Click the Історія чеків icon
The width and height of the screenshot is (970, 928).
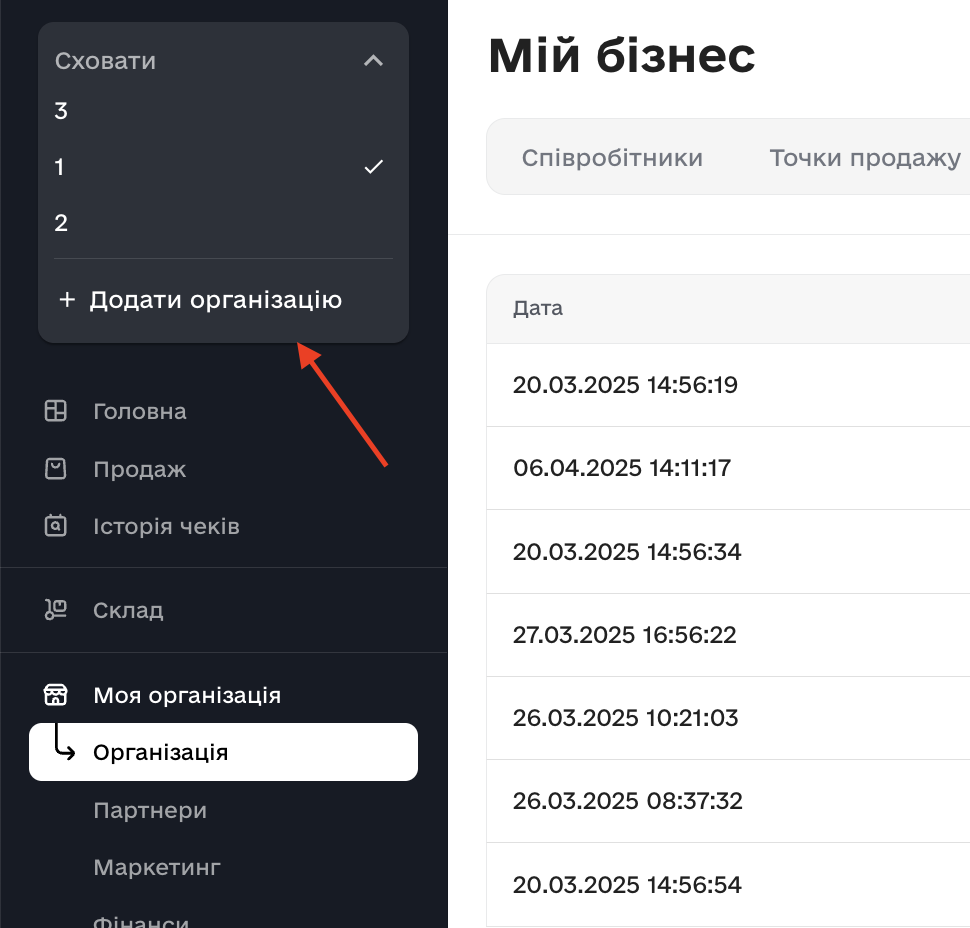tap(56, 526)
